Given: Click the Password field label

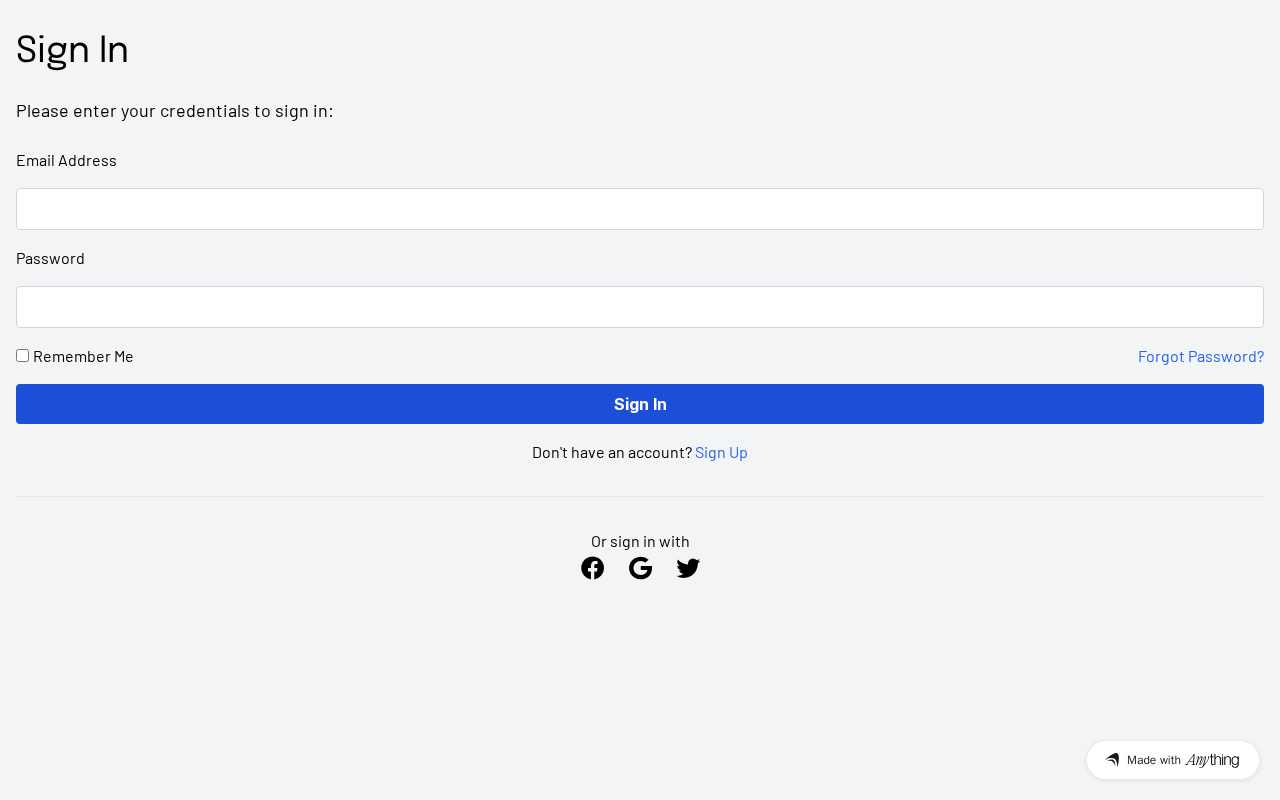Looking at the screenshot, I should click(50, 258).
